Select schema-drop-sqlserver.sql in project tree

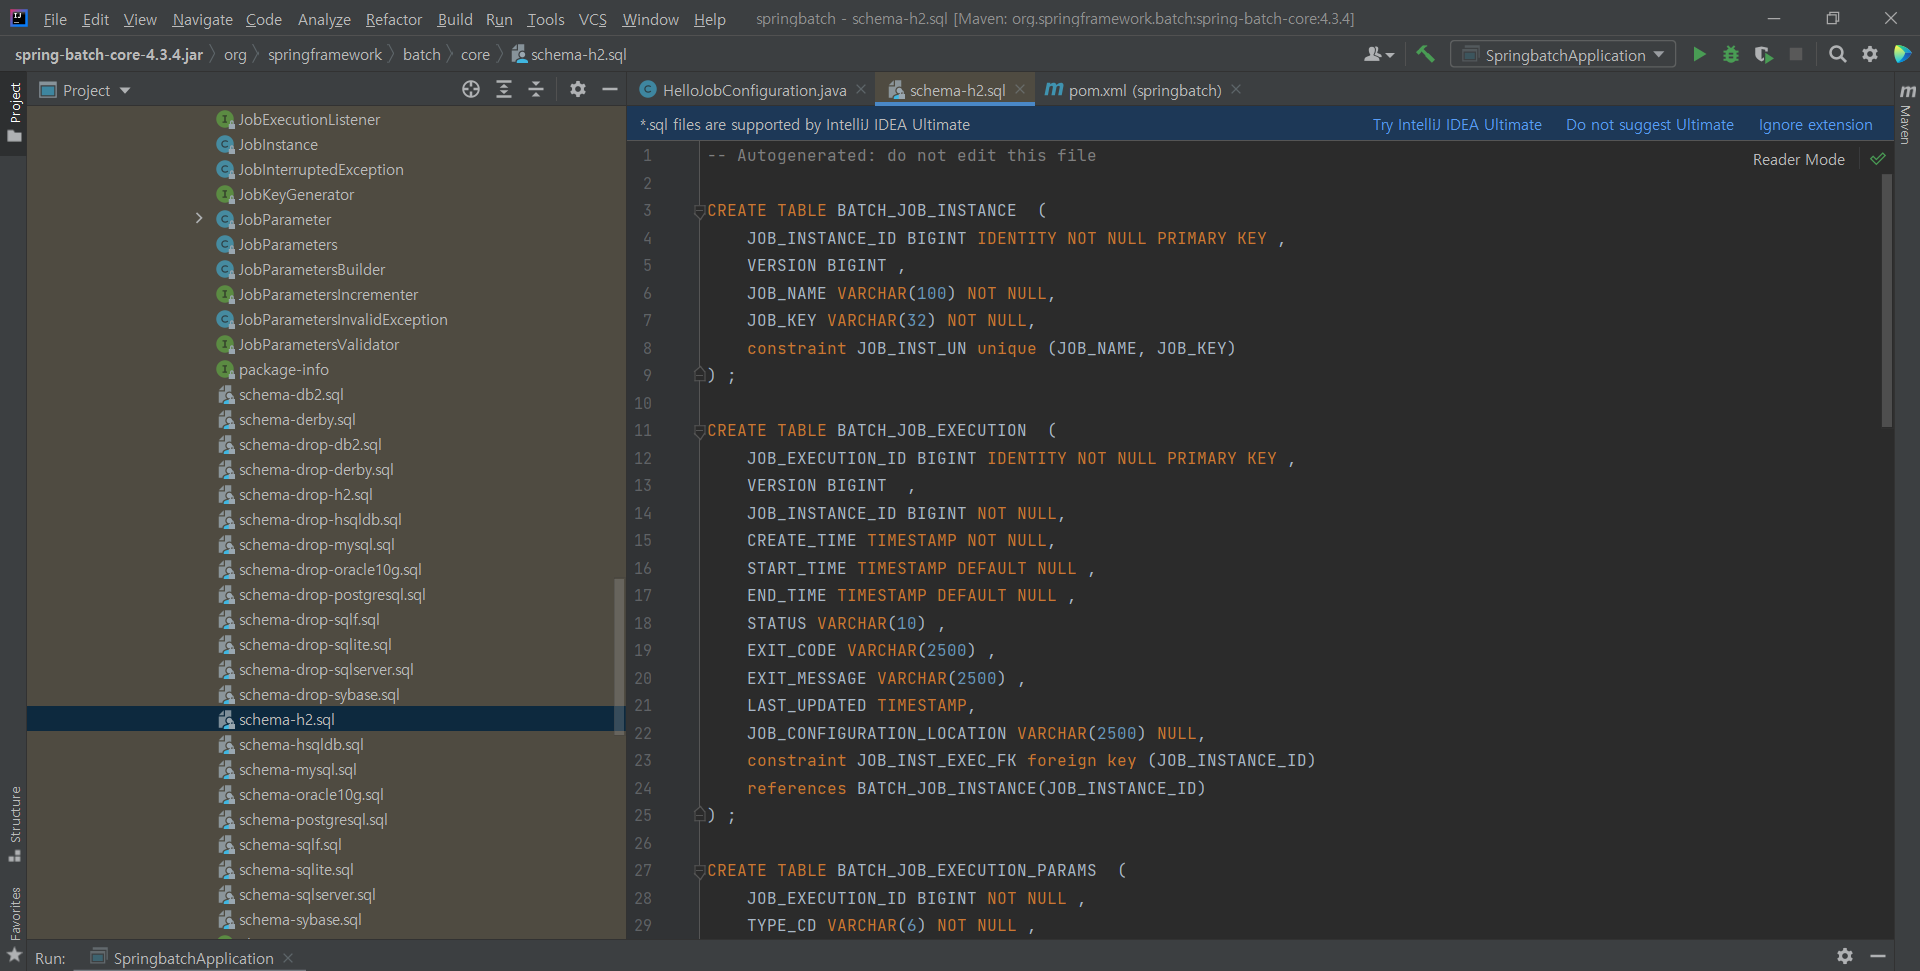325,670
